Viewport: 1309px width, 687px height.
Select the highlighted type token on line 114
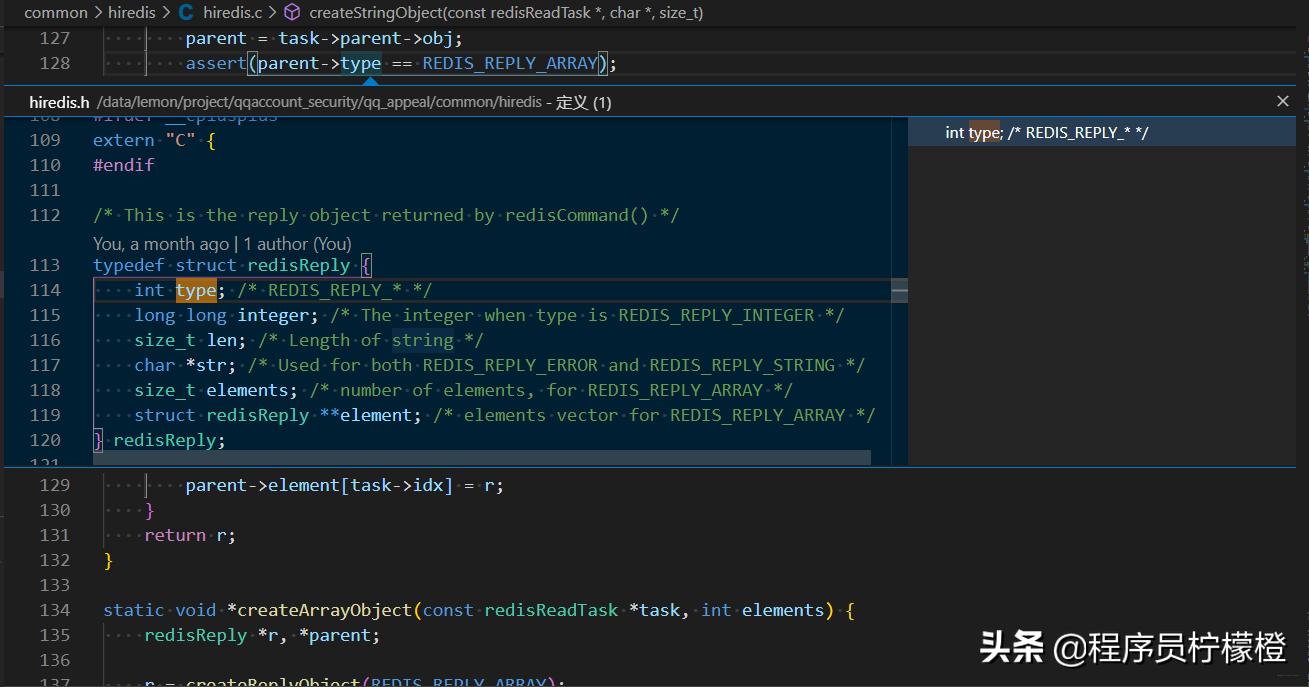click(x=197, y=289)
